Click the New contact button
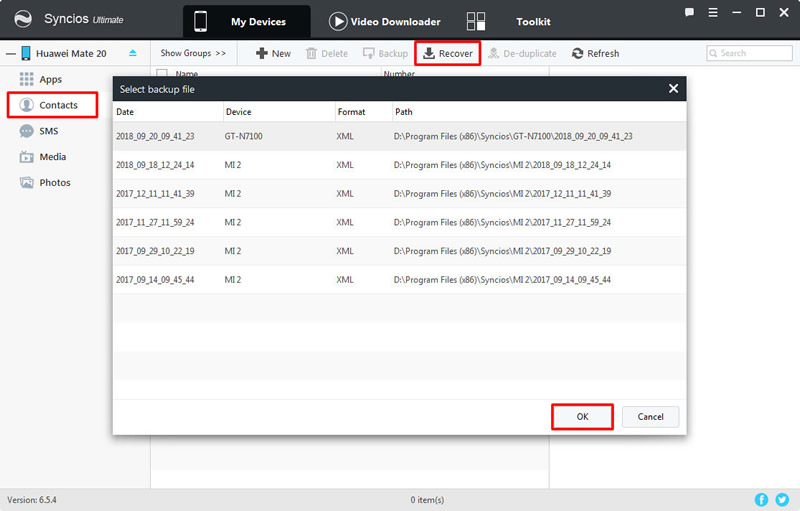Screen dimensions: 800x511 [273, 54]
